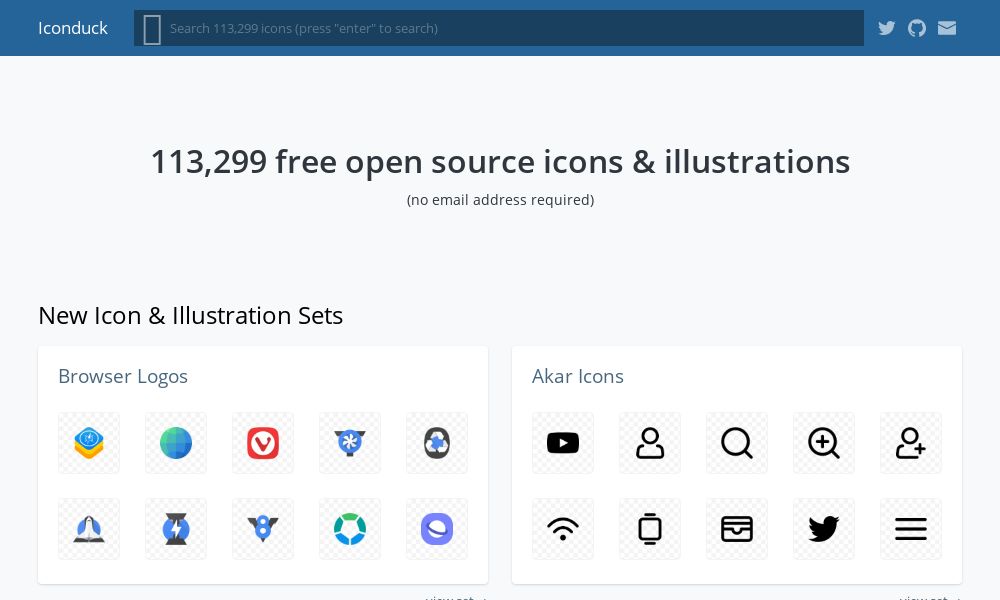Viewport: 1000px width, 600px height.
Task: Click the email envelope icon in header
Action: point(947,28)
